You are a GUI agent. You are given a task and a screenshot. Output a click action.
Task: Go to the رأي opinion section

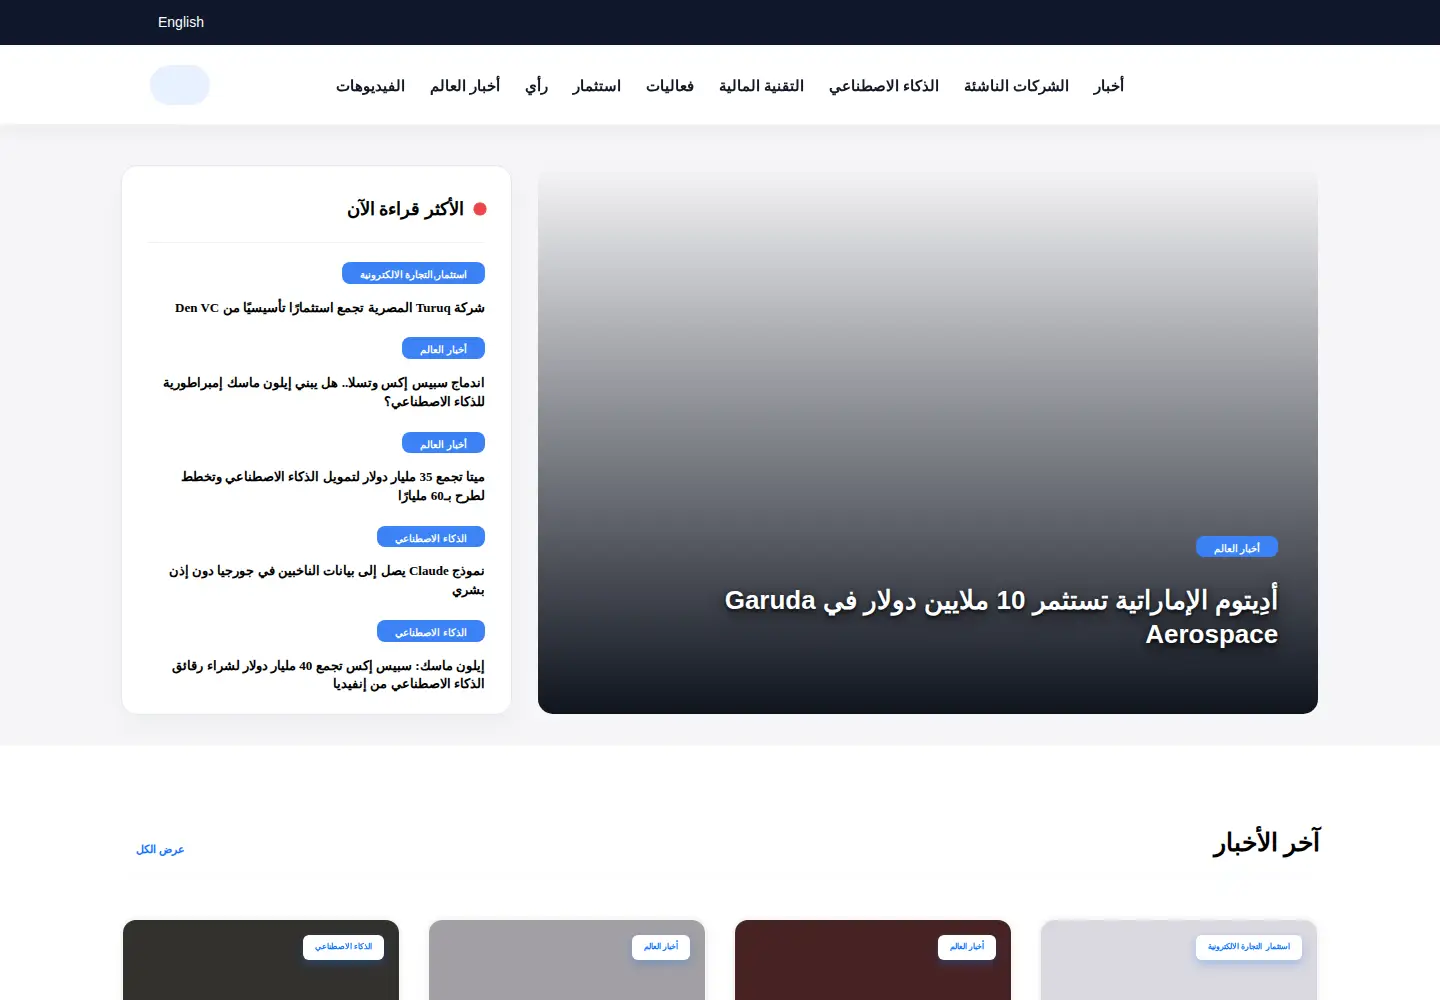tap(537, 86)
